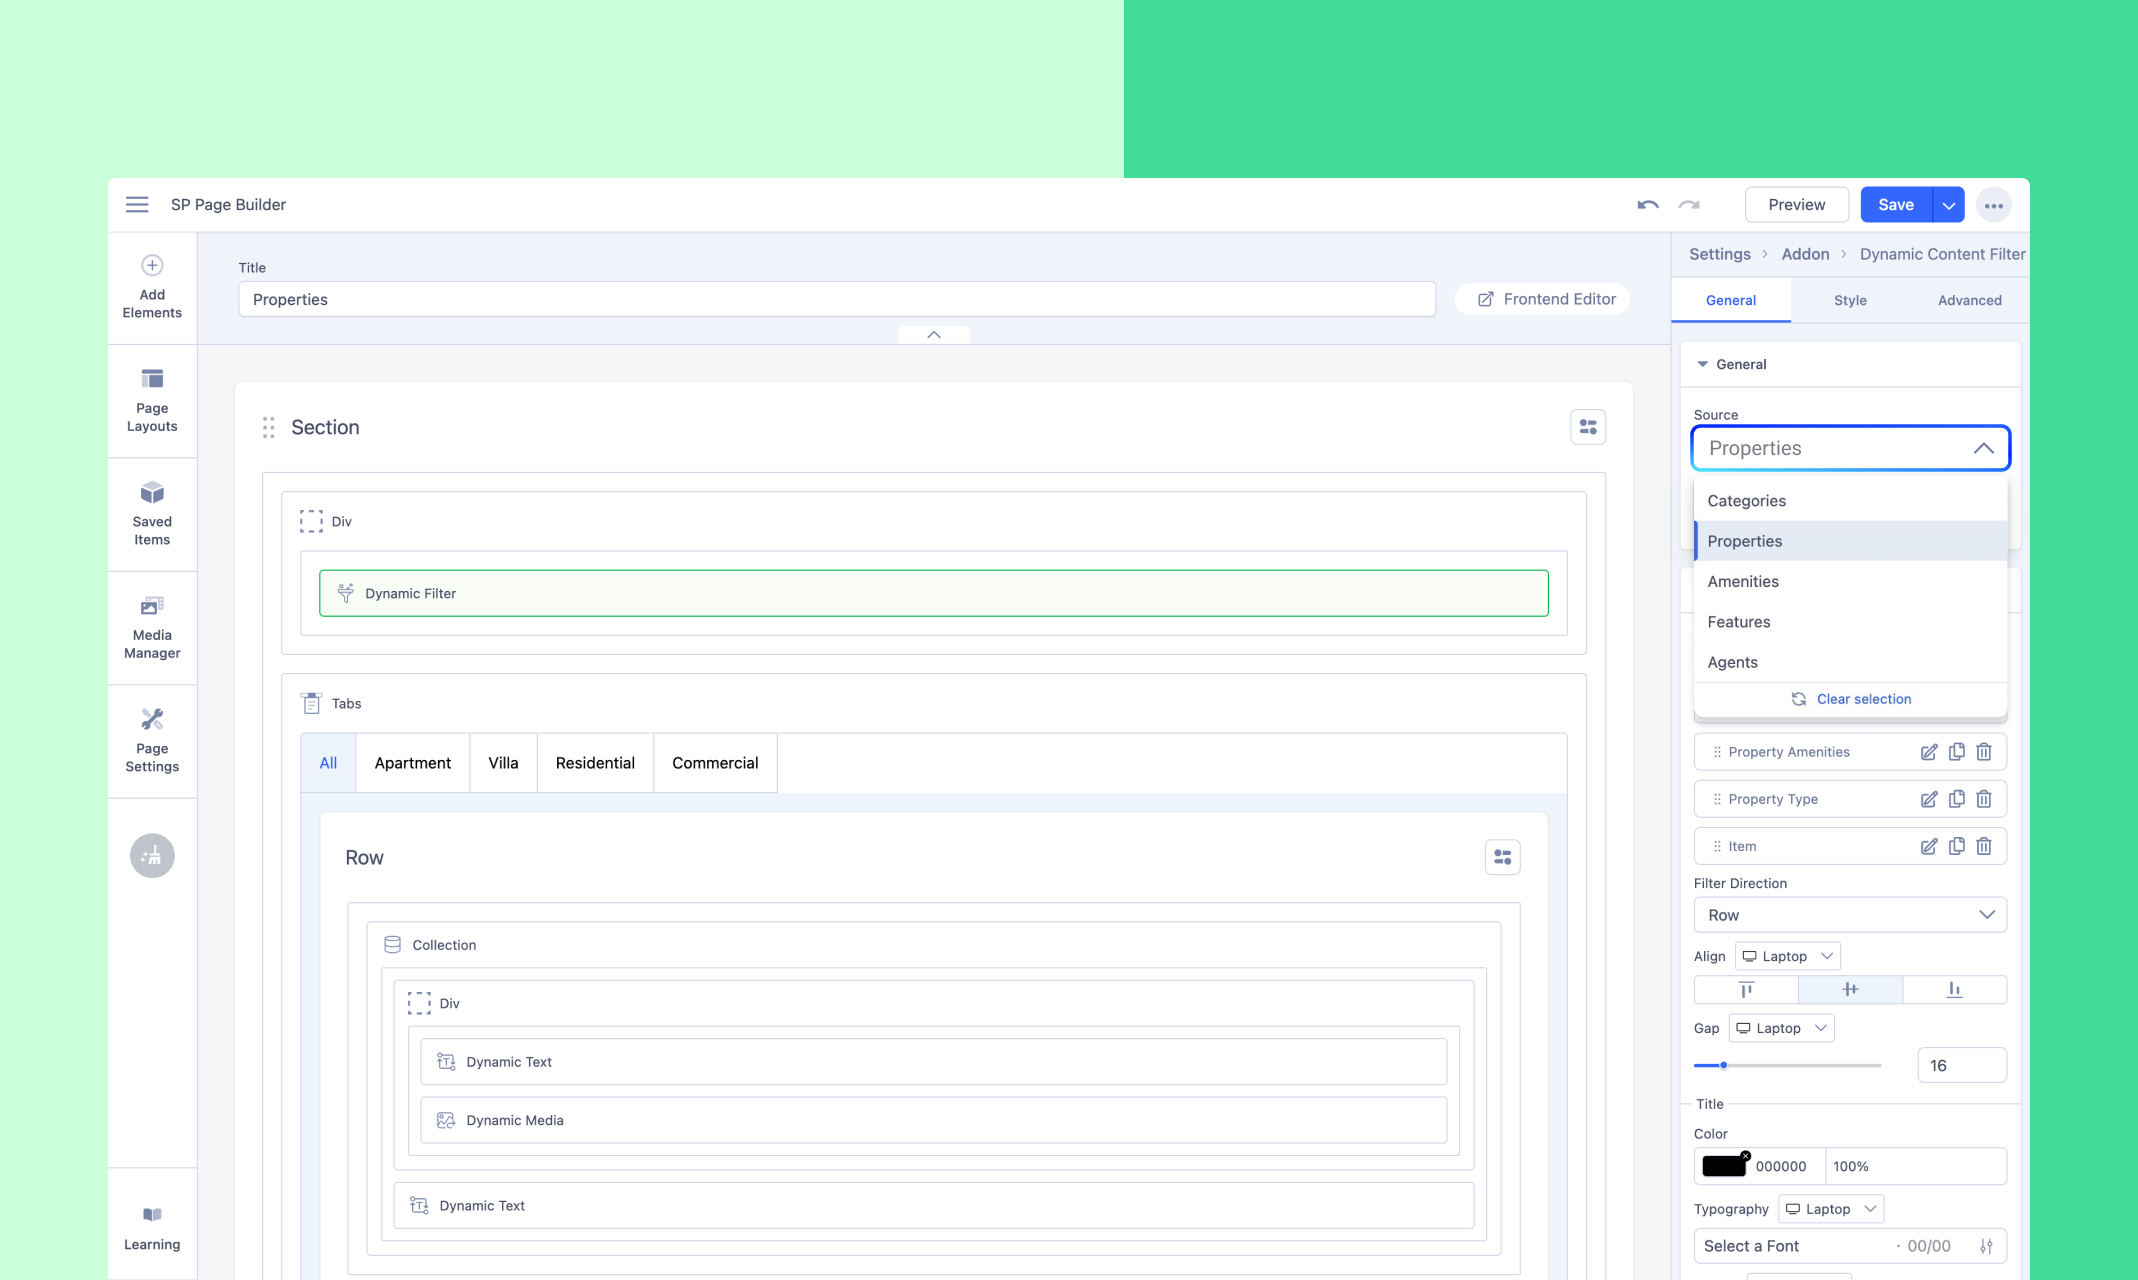This screenshot has height=1280, width=2138.
Task: Click the undo arrow icon
Action: point(1647,205)
